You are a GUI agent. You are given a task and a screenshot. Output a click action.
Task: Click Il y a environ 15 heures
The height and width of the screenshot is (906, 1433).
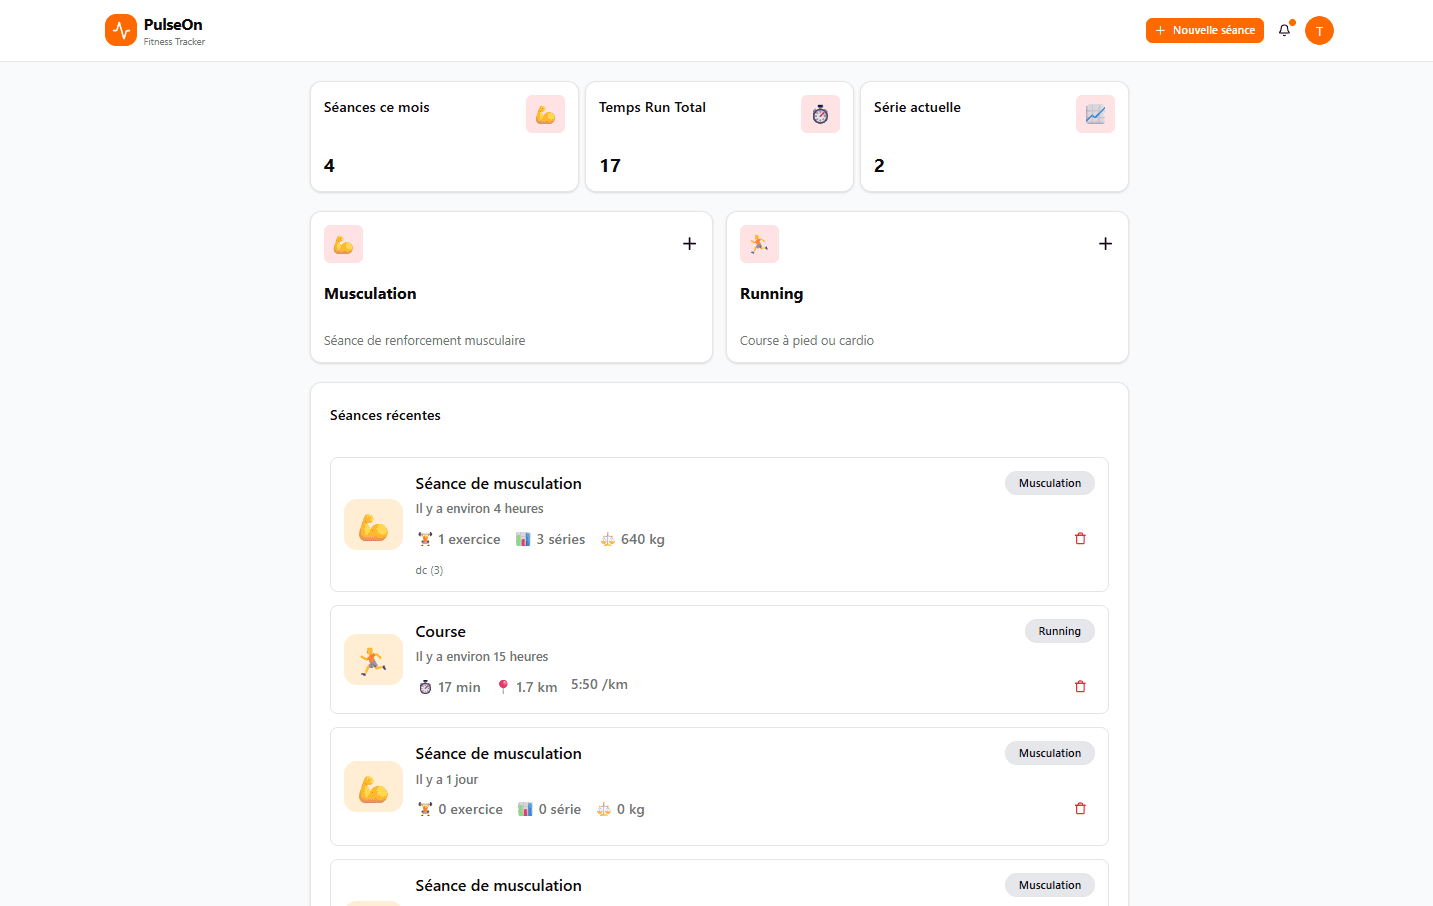482,657
